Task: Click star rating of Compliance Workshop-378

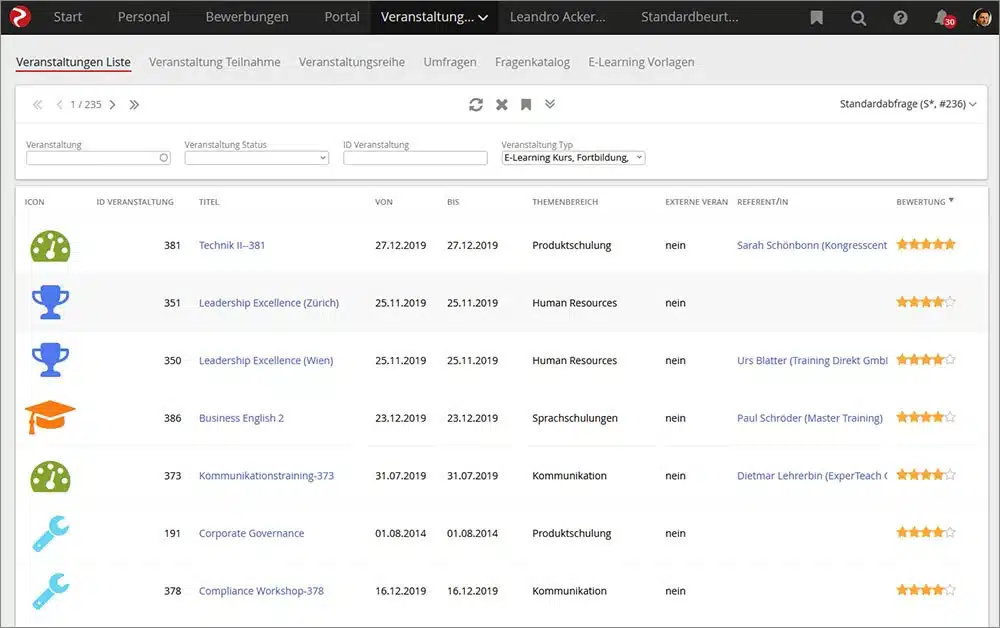Action: (x=925, y=590)
